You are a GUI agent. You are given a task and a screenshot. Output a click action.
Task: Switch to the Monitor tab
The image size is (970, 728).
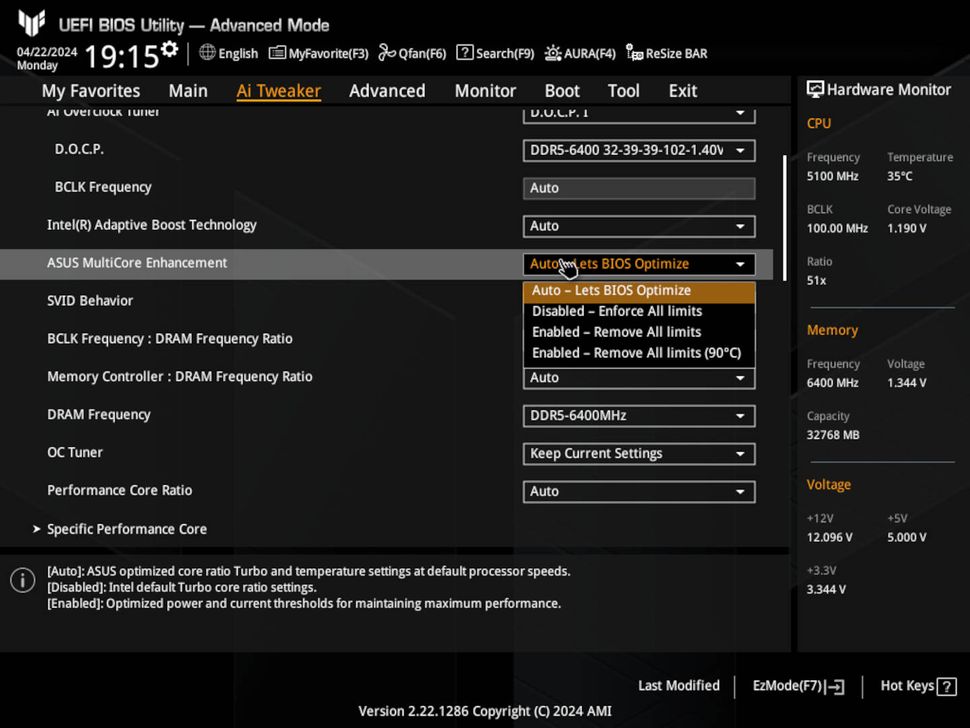click(x=485, y=90)
